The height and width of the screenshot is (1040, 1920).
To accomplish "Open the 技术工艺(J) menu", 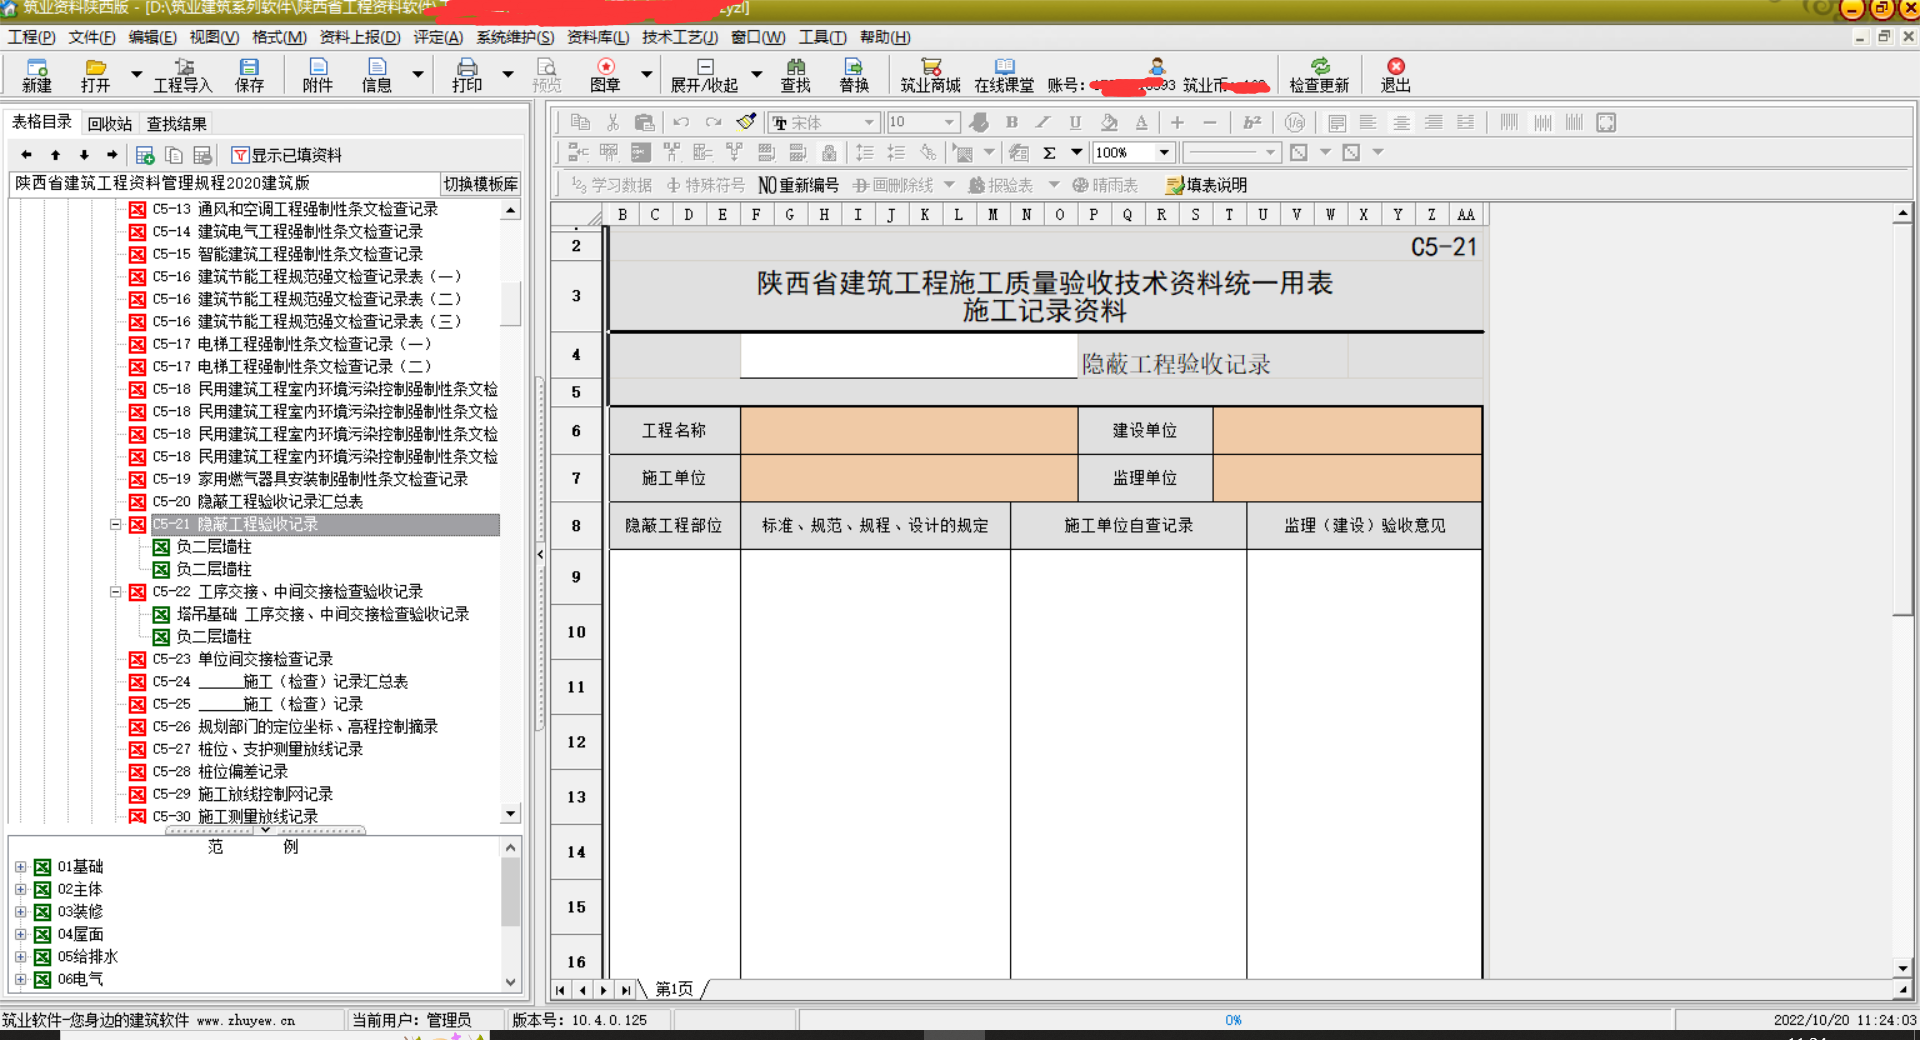I will (x=680, y=37).
